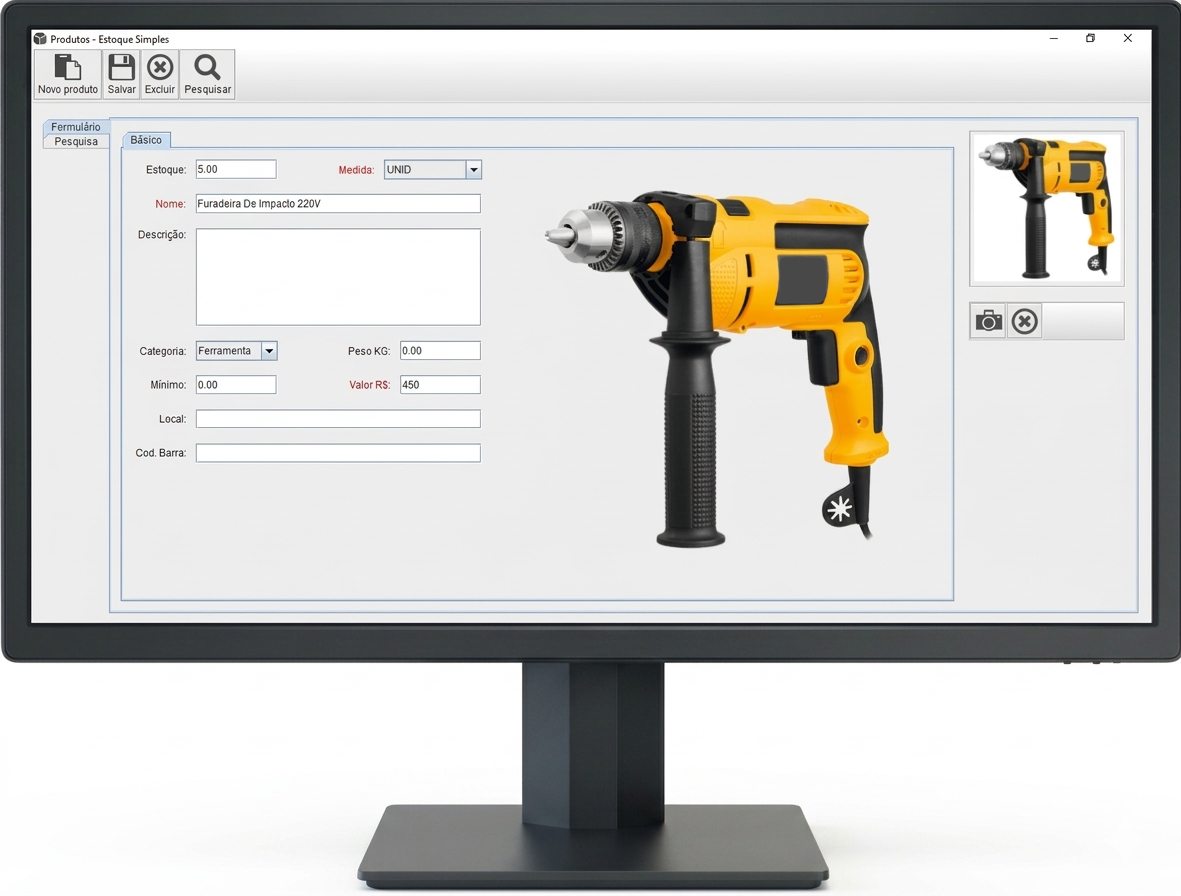This screenshot has width=1181, height=896.
Task: Switch to the Pesquisa tab
Action: pyautogui.click(x=76, y=142)
